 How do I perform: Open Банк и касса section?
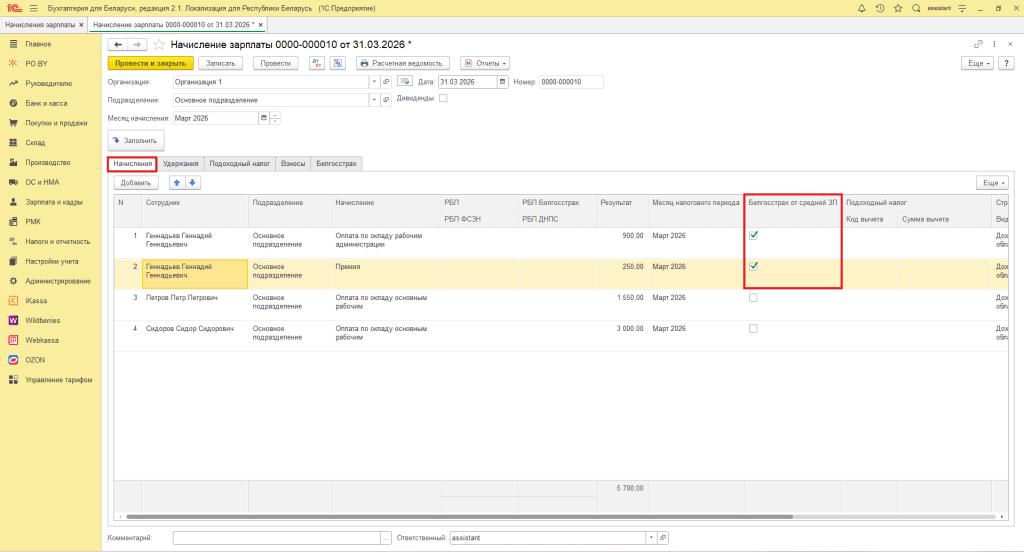[x=46, y=103]
